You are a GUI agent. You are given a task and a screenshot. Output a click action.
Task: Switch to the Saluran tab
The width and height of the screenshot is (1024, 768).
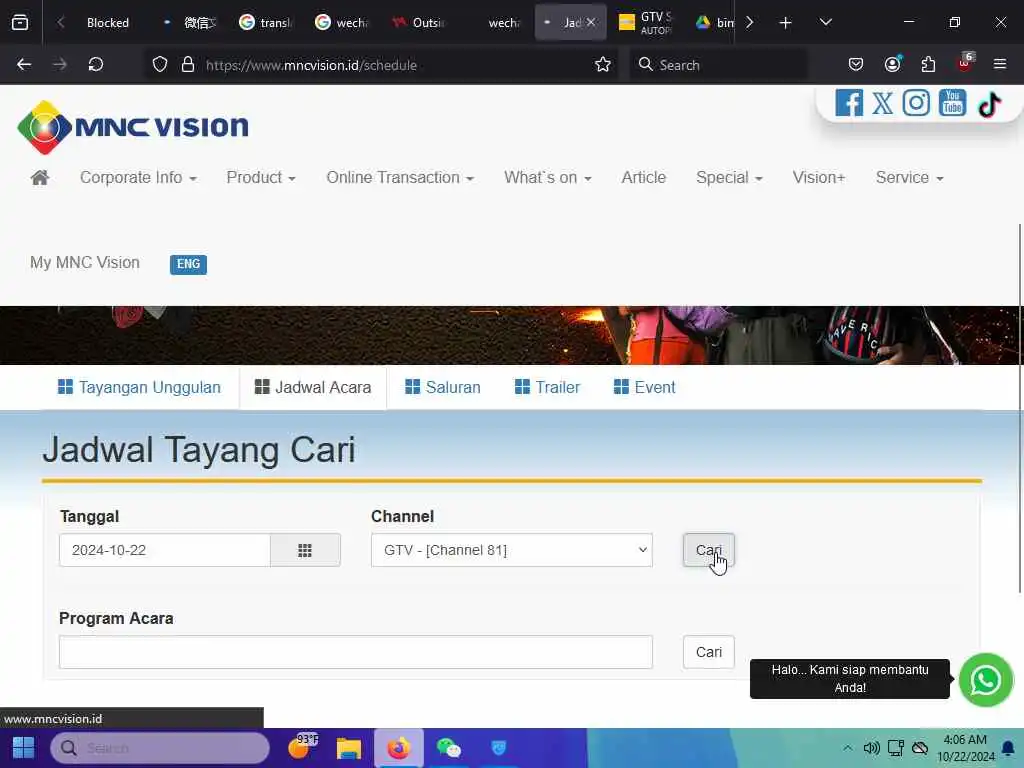(x=443, y=387)
